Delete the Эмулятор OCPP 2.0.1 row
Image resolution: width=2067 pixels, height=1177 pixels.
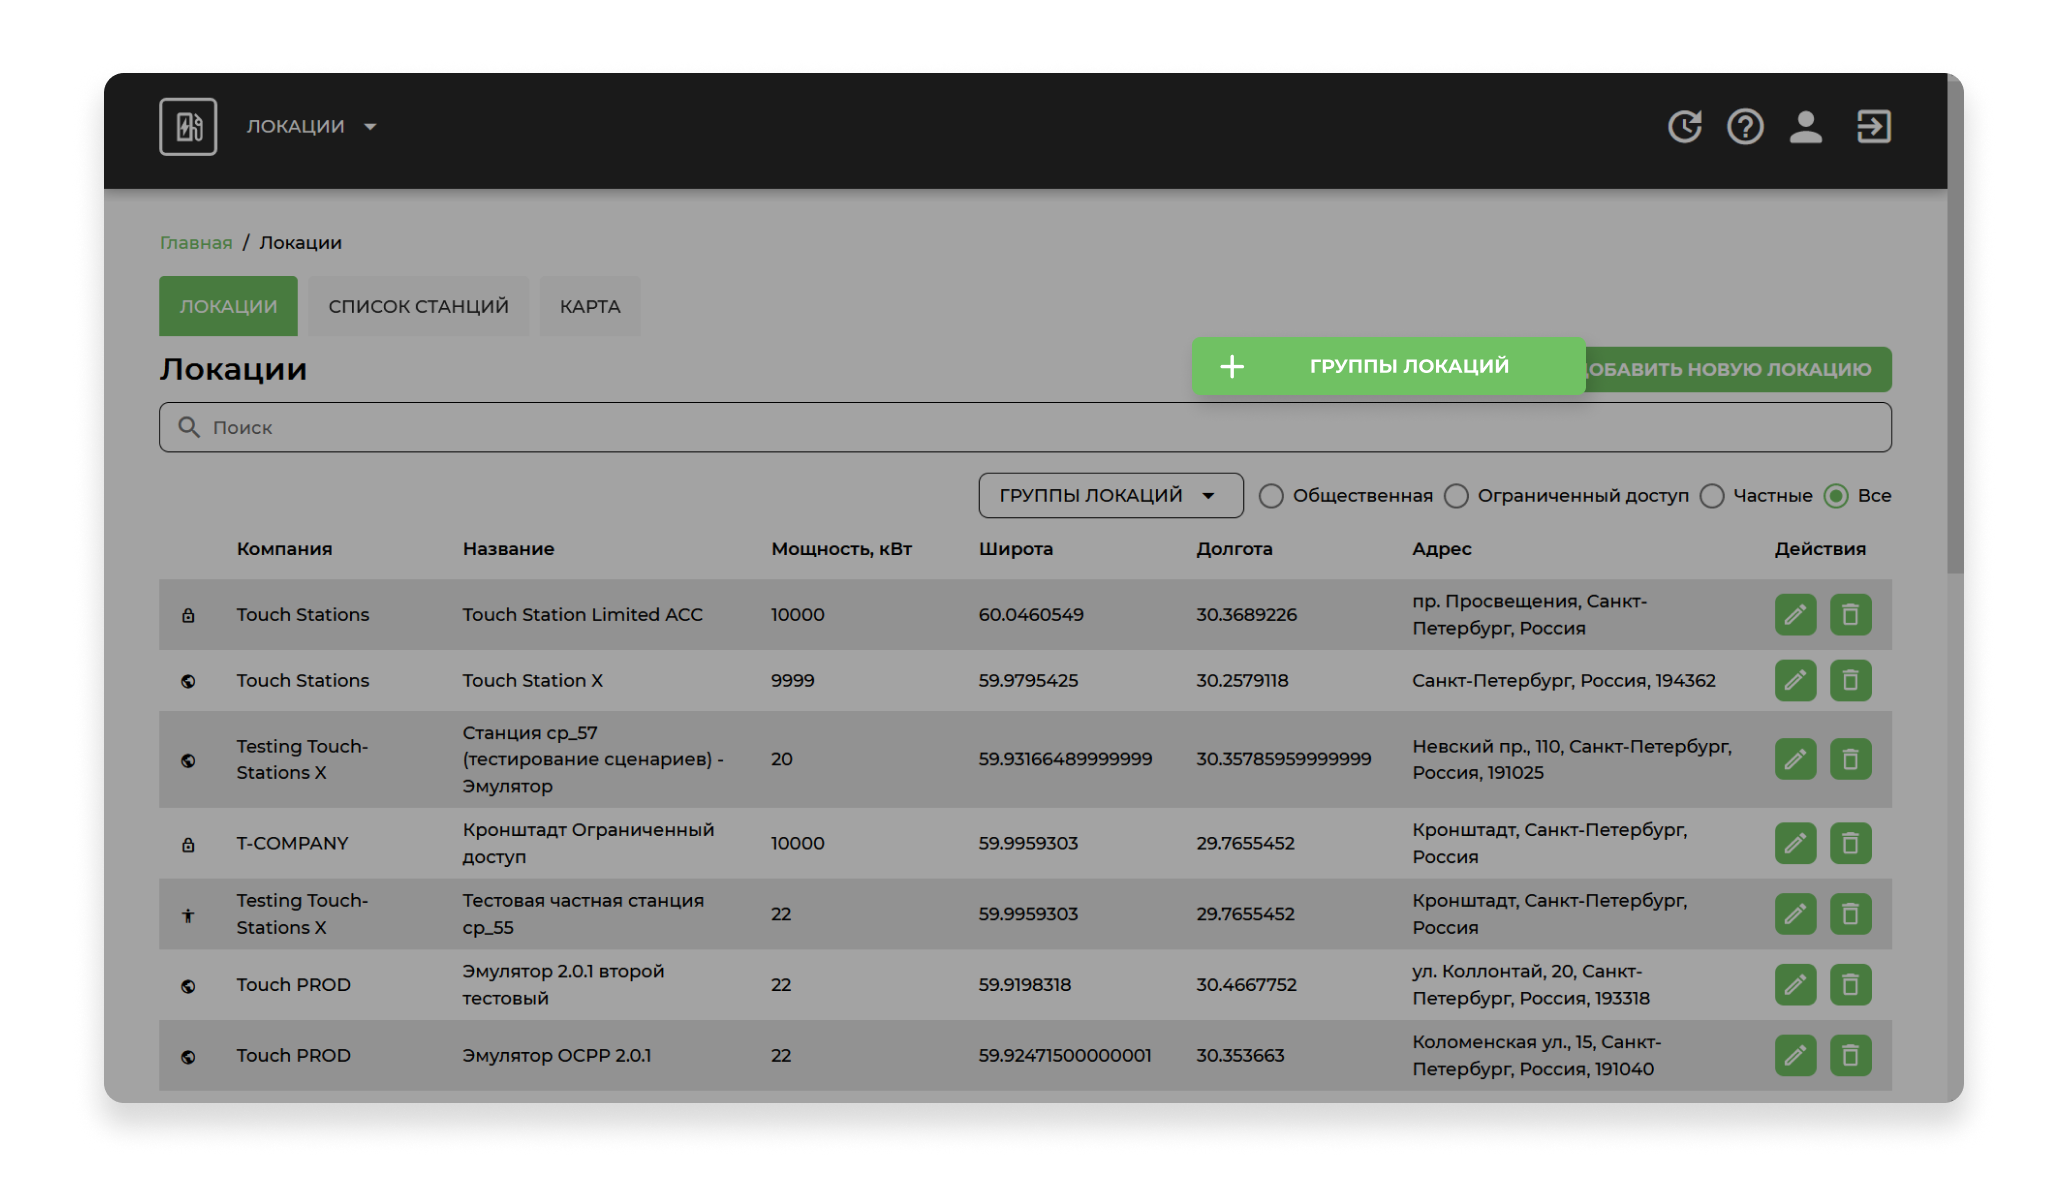1850,1056
